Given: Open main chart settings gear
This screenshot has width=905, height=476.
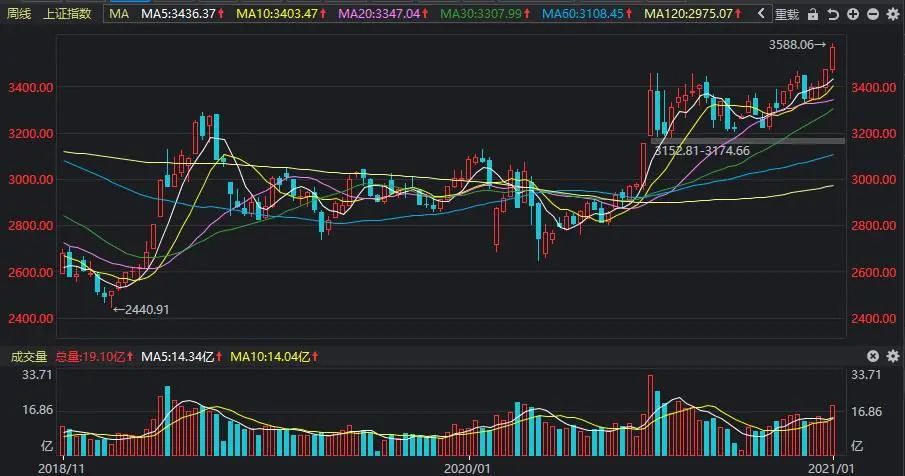Looking at the screenshot, I should tap(893, 14).
